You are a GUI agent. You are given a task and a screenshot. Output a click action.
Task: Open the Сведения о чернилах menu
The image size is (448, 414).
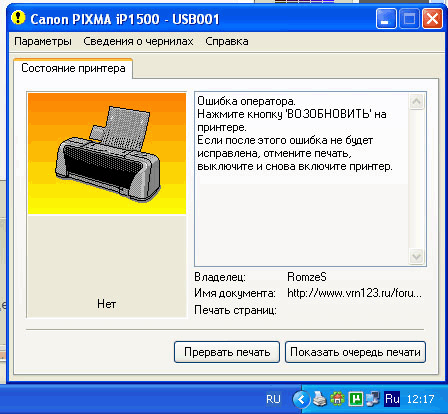click(138, 41)
